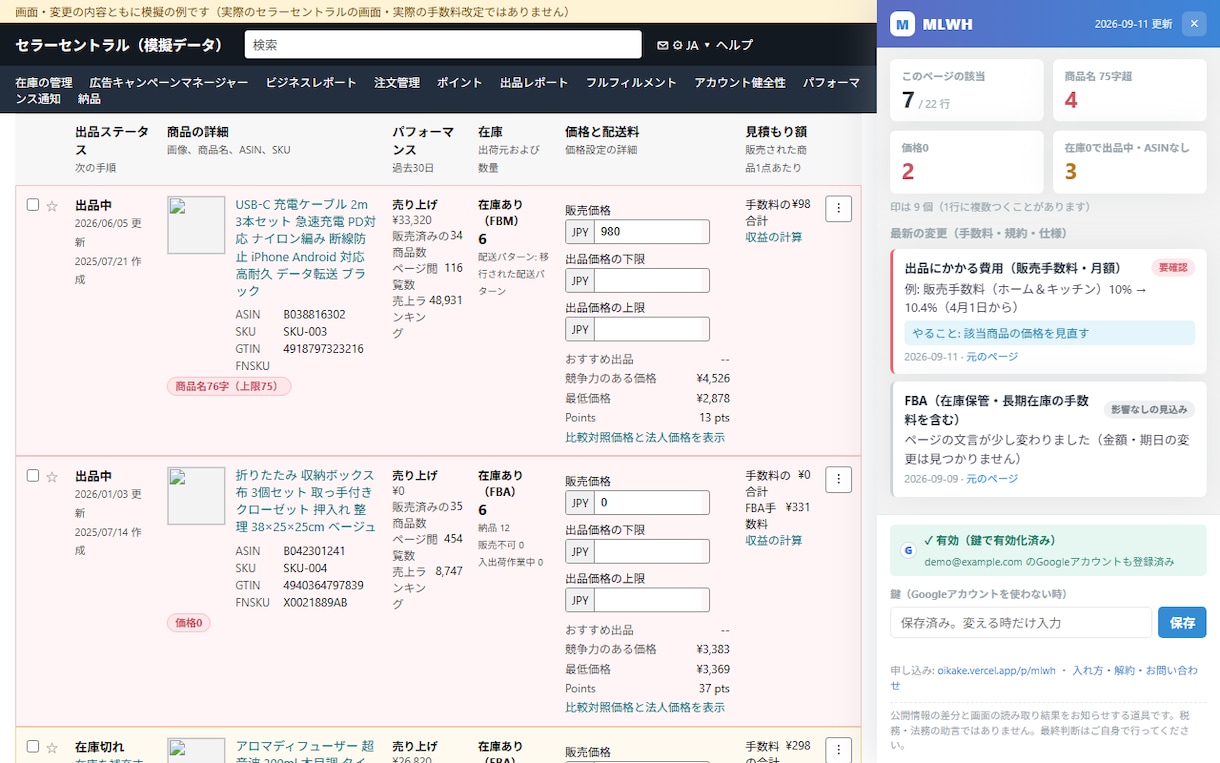
Task: Click the 価格0 badge under 収納ボックス
Action: click(x=189, y=623)
